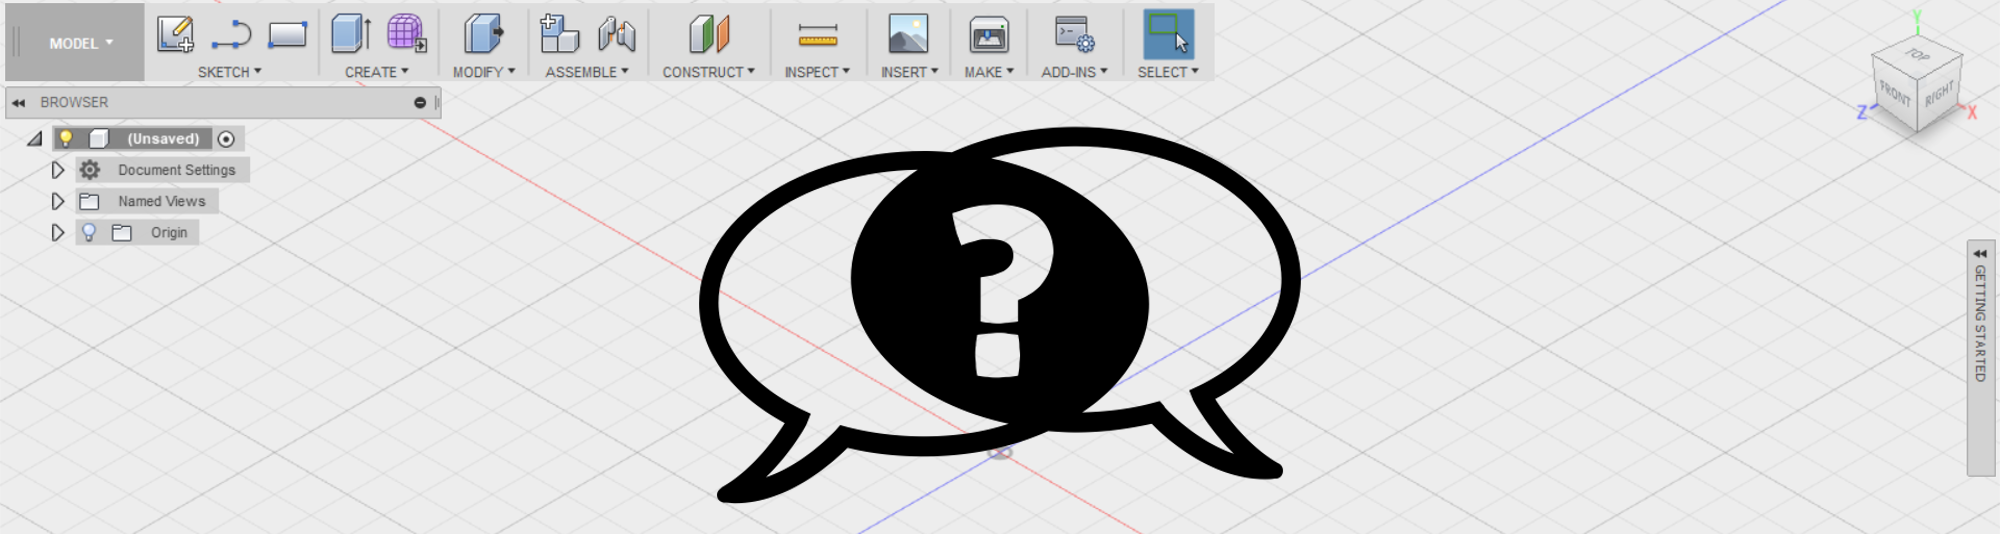The height and width of the screenshot is (534, 2000).
Task: Open the MODIFY dropdown menu
Action: 484,72
